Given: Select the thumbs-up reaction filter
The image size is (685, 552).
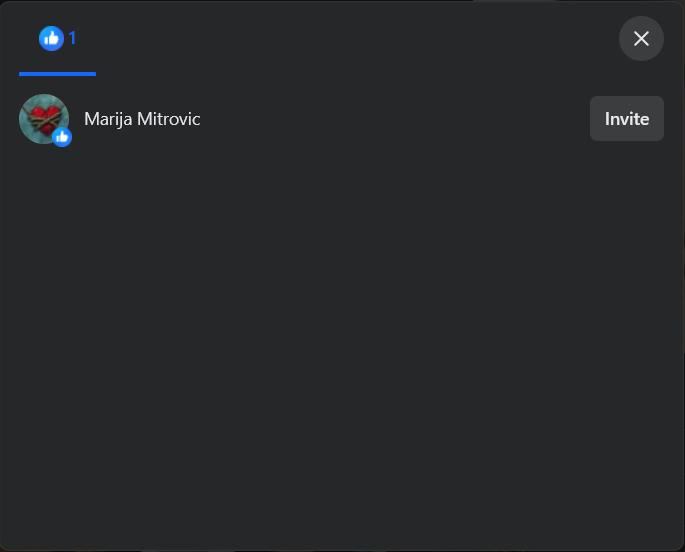Looking at the screenshot, I should click(x=57, y=39).
